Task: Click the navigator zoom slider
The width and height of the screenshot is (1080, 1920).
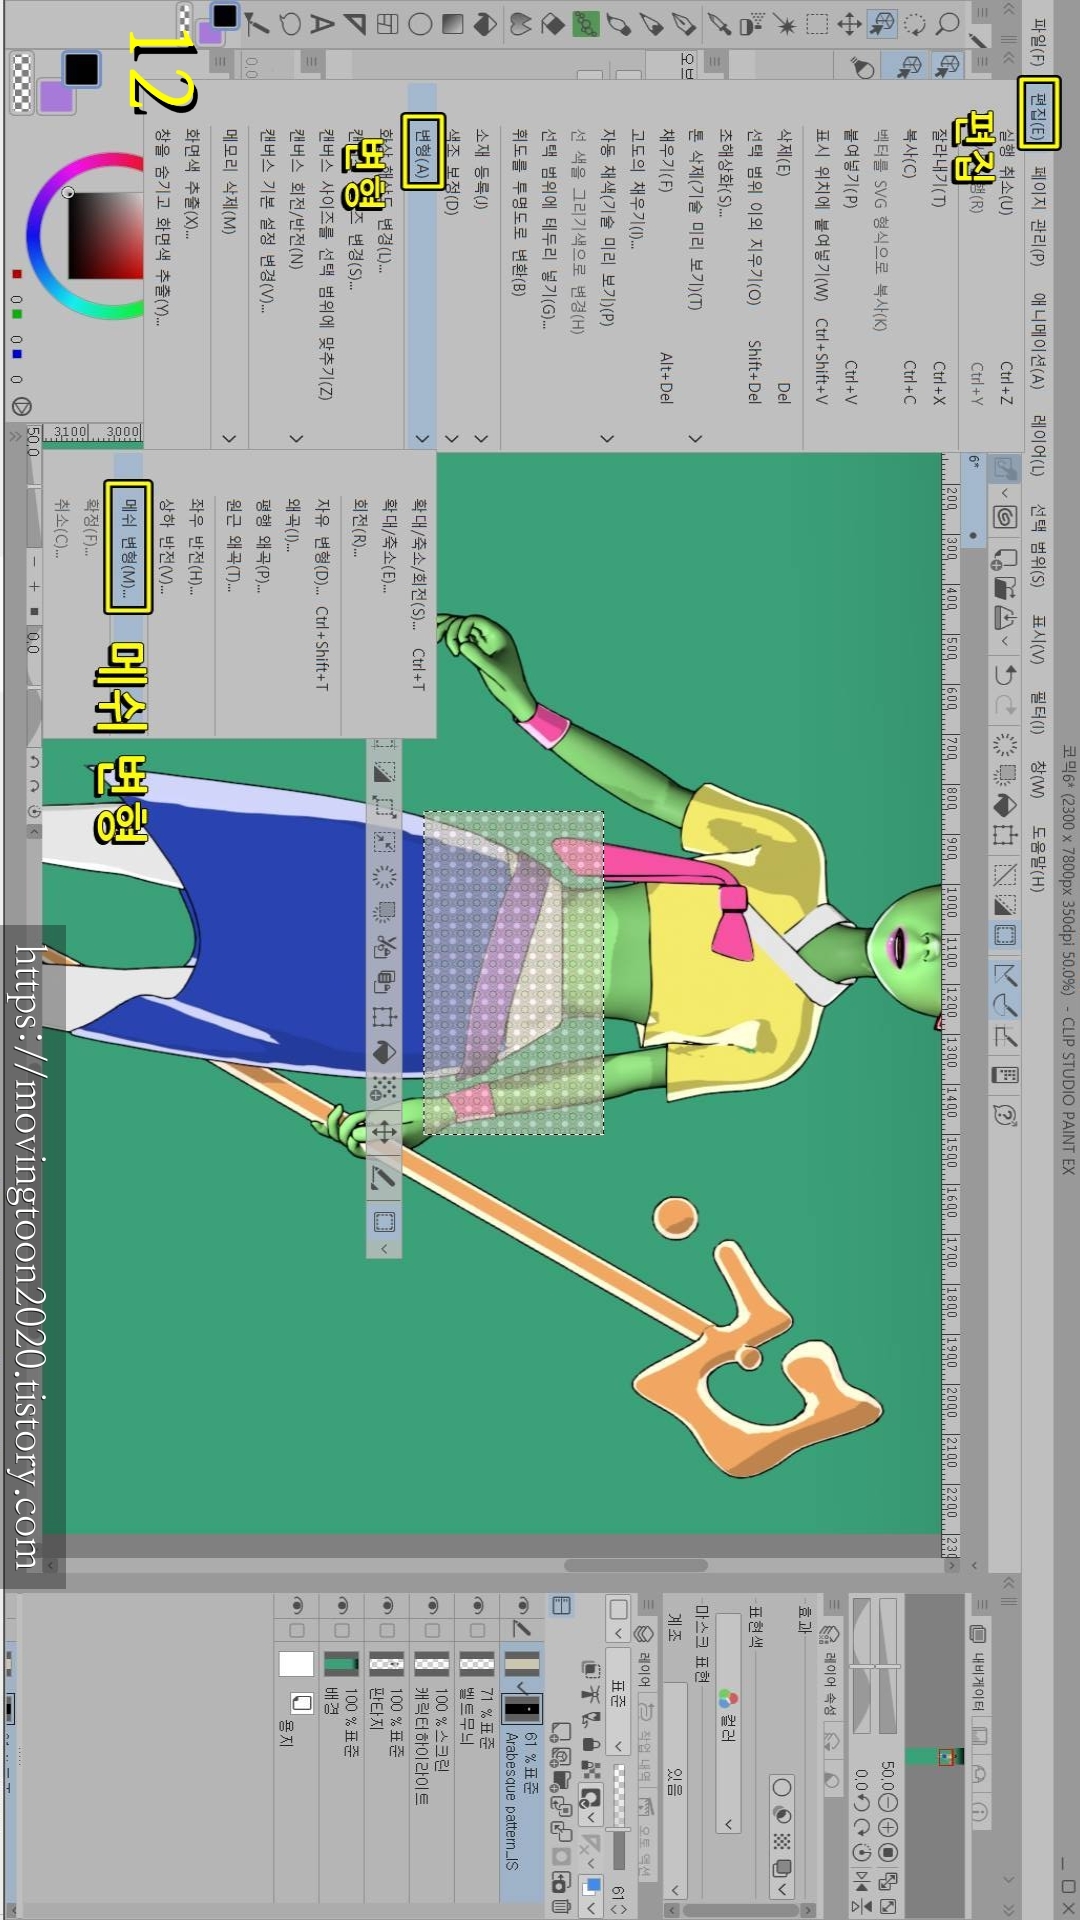Action: [x=887, y=1667]
